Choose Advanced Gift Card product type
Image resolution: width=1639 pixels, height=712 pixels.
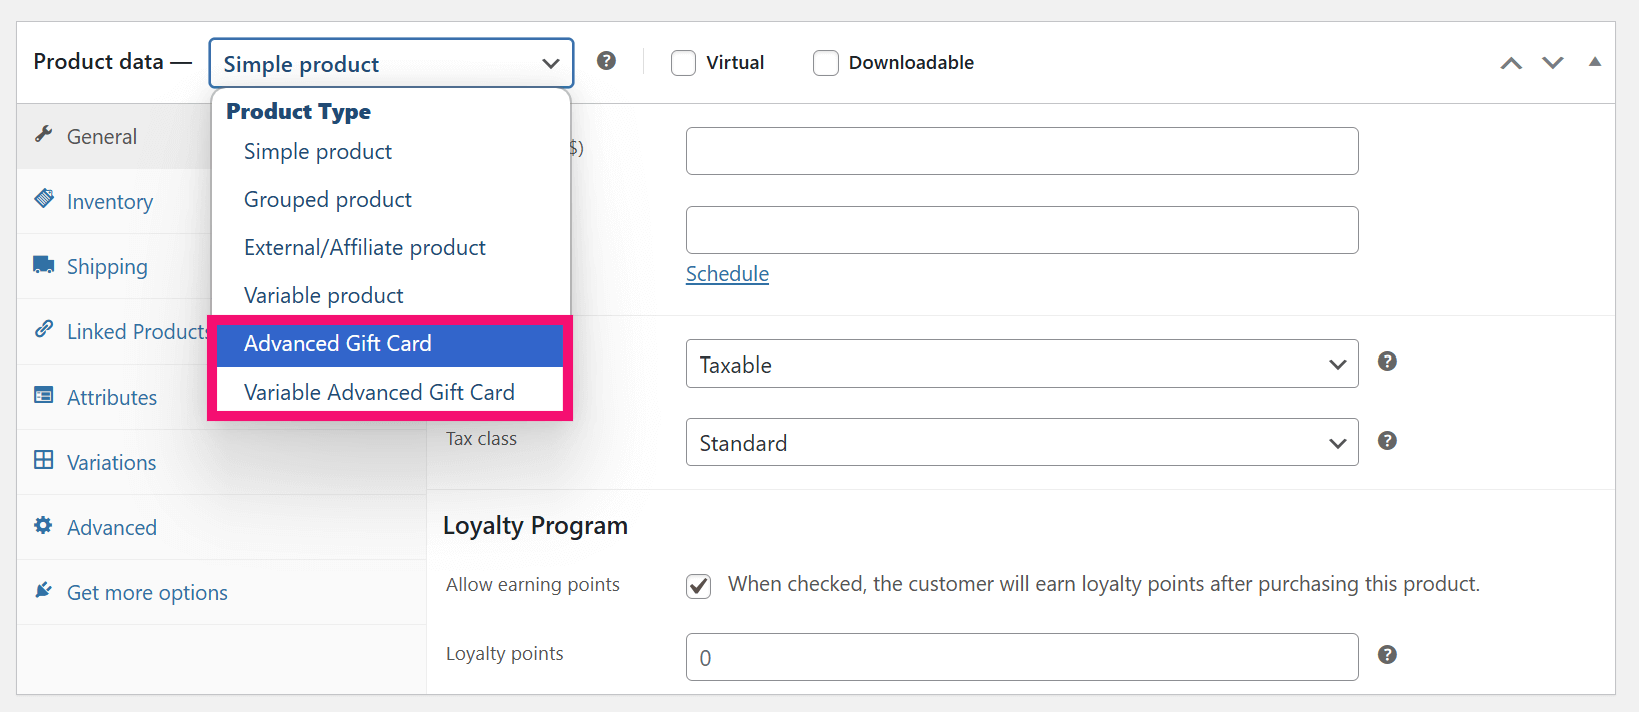coord(338,343)
